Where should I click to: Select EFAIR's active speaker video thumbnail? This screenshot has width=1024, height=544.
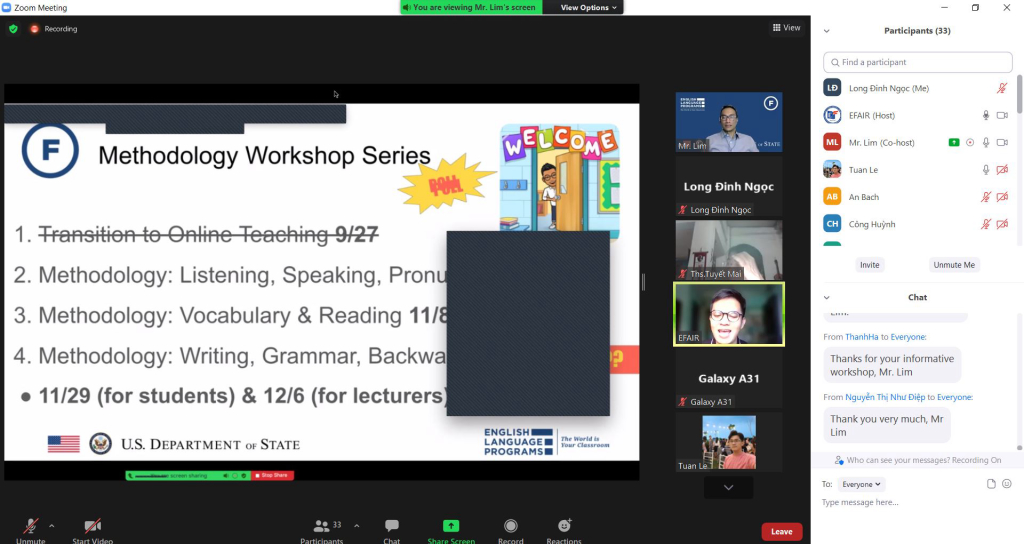pos(729,314)
